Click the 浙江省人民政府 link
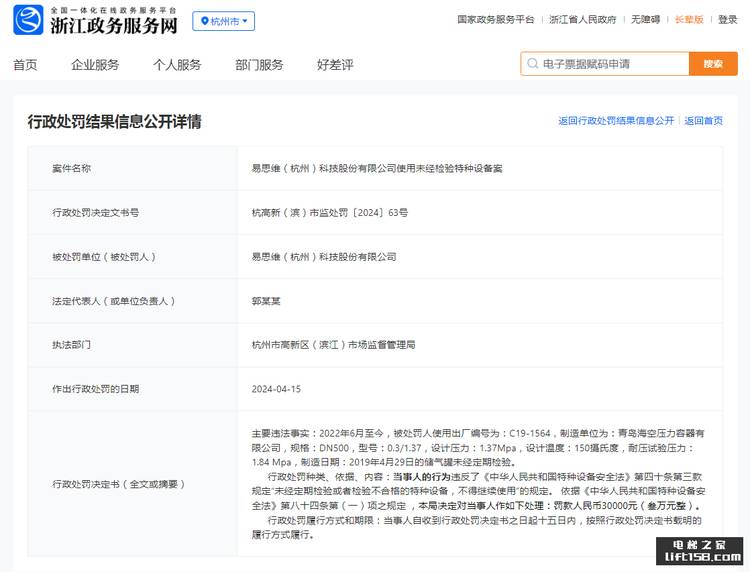 (583, 20)
